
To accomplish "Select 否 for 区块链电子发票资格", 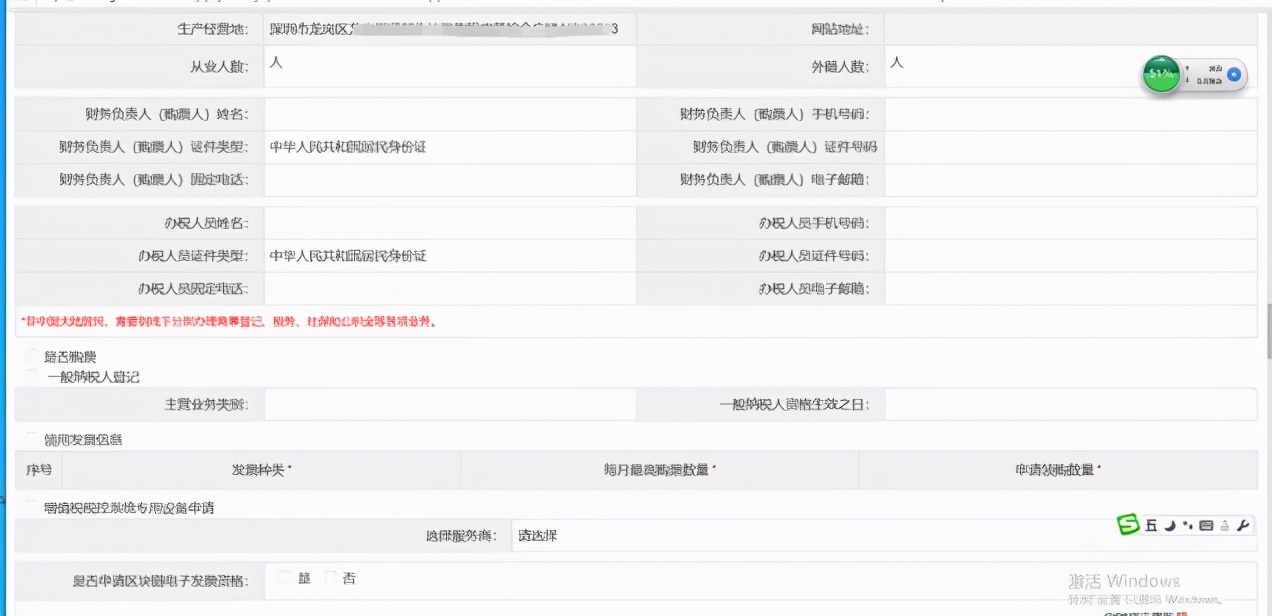I will coord(331,578).
